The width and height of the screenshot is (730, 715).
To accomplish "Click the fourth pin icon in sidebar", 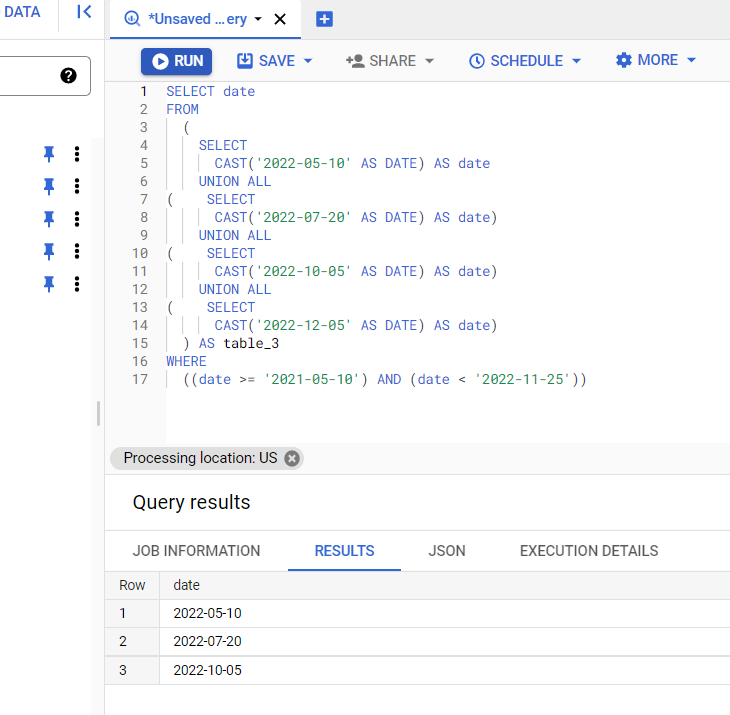I will pos(49,251).
